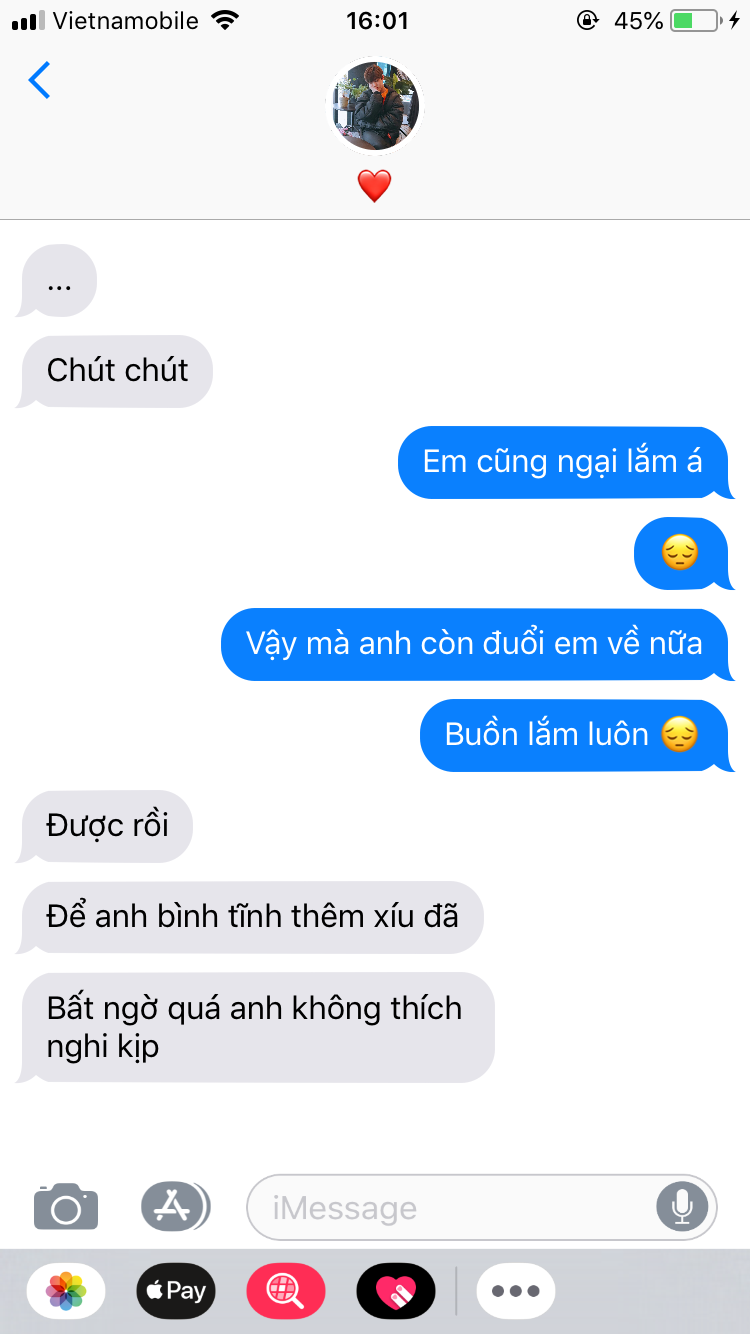Tap the microphone dictation icon
Screen dimensions: 750x1334
click(x=682, y=1207)
